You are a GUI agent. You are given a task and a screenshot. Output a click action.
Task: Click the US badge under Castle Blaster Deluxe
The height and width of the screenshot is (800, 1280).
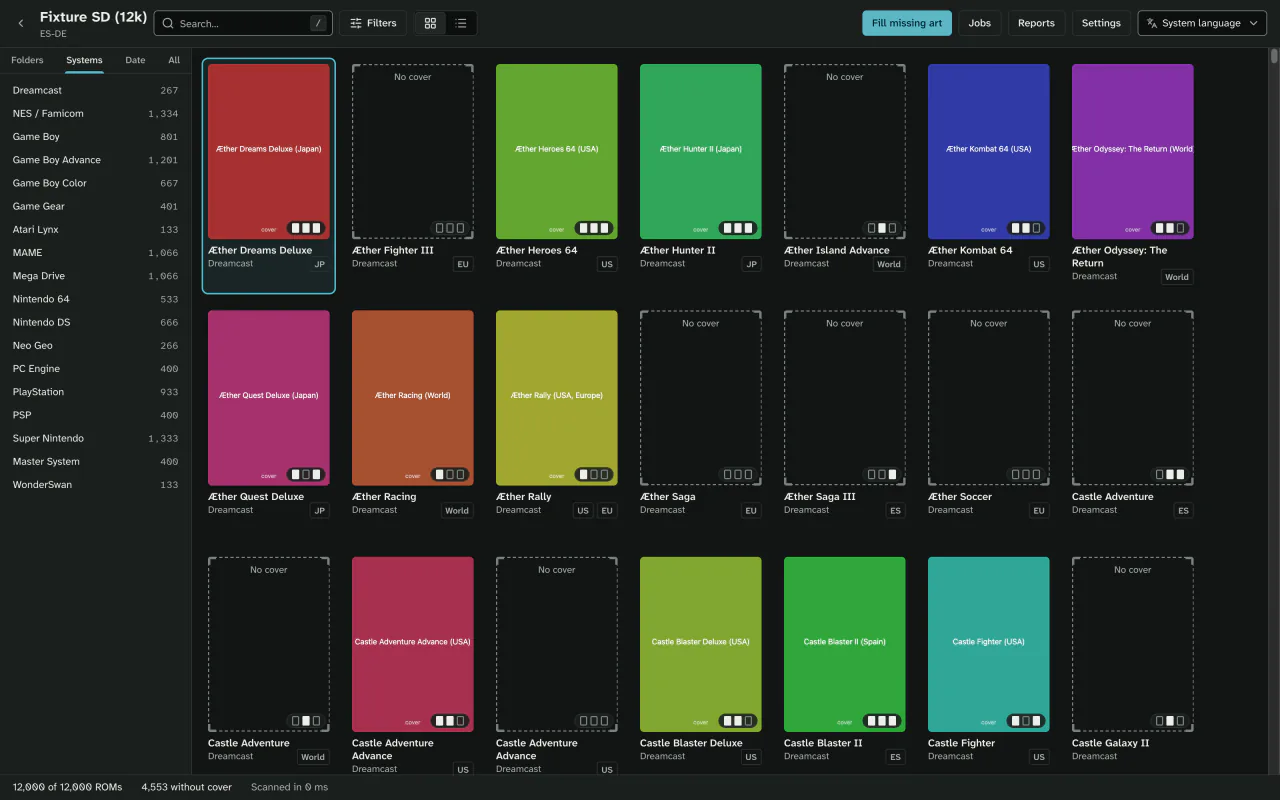(x=751, y=757)
